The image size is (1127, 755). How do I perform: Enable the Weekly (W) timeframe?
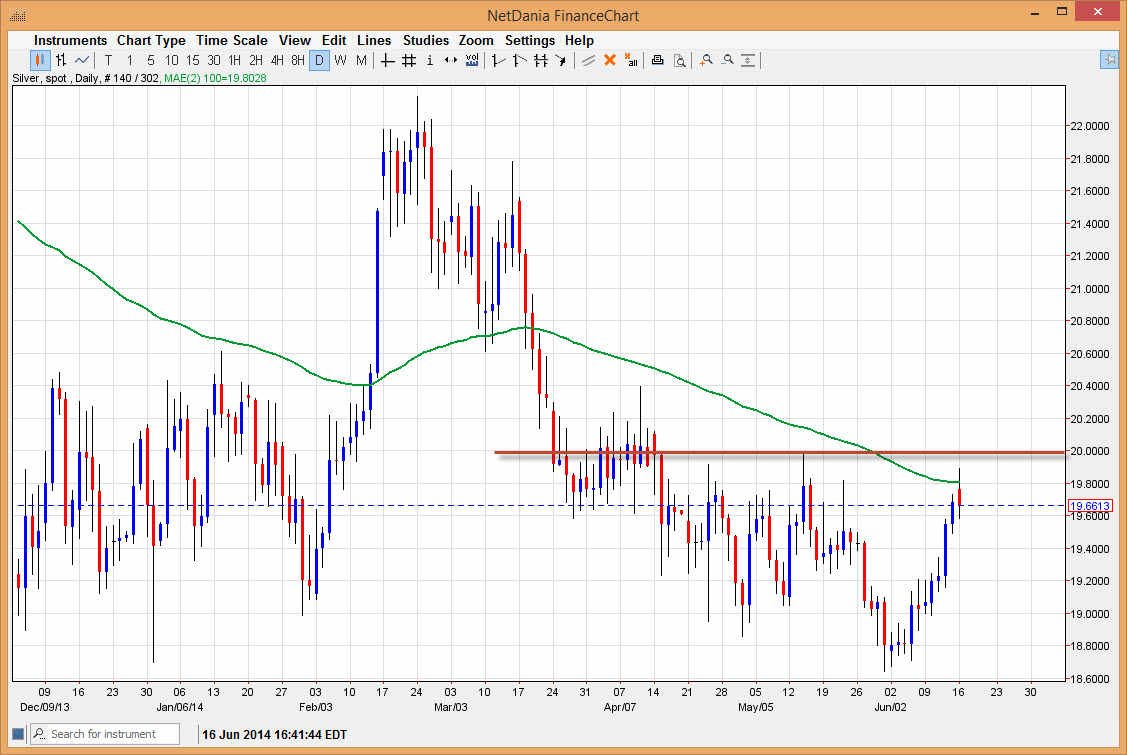coord(340,60)
